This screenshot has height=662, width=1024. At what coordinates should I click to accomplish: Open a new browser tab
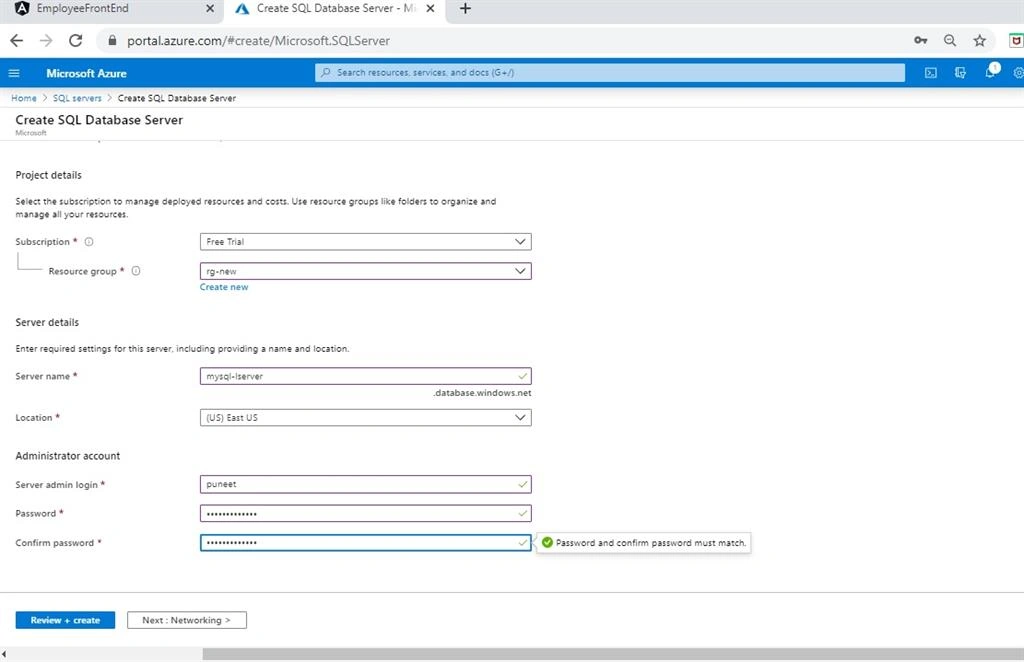tap(465, 8)
